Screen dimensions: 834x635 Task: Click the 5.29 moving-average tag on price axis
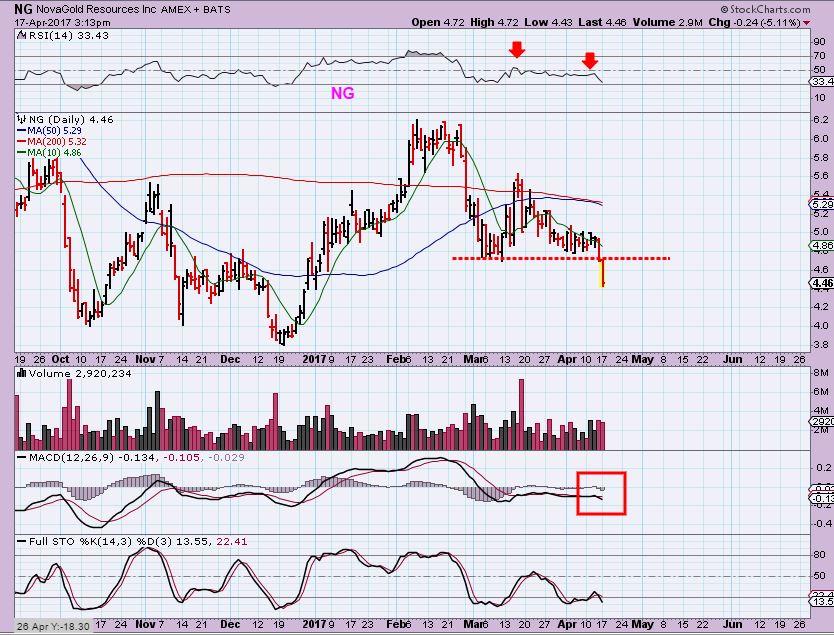tap(822, 204)
